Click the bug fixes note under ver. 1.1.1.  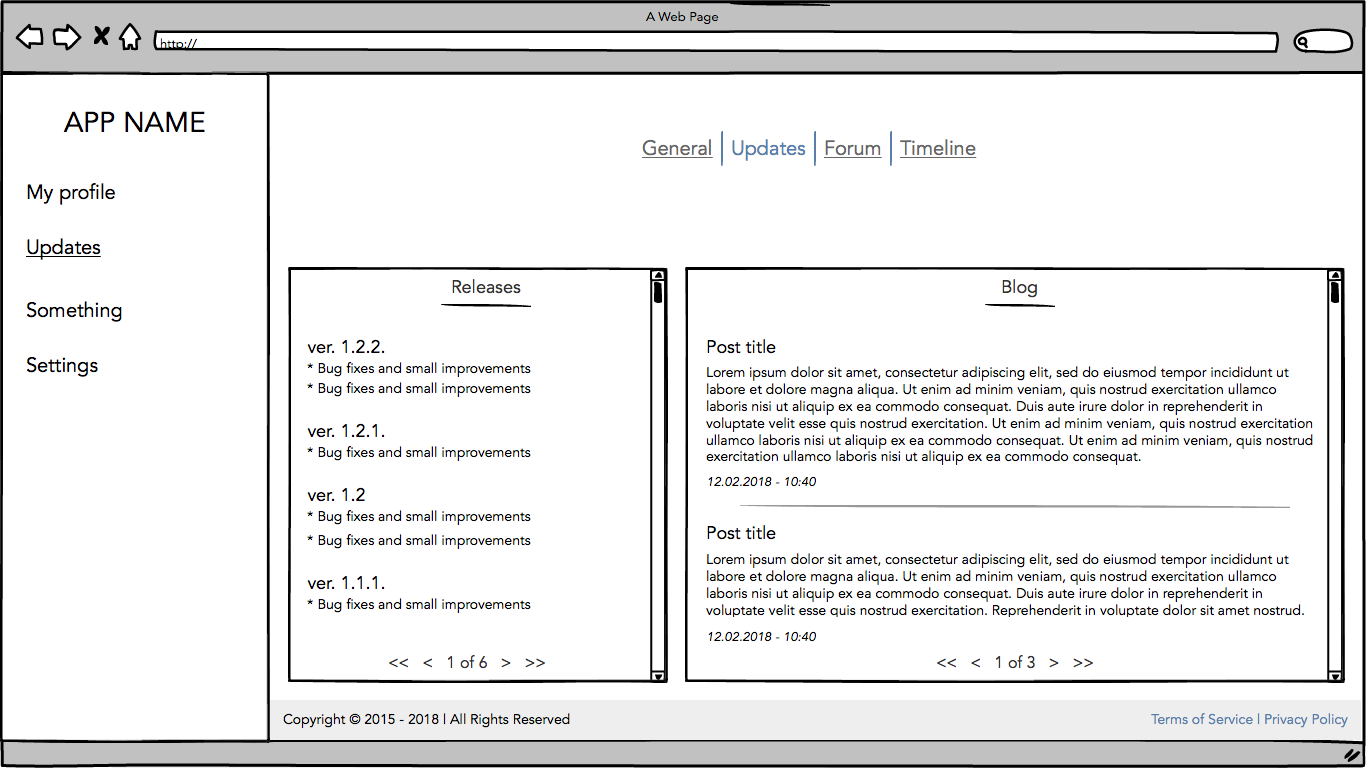pyautogui.click(x=419, y=604)
